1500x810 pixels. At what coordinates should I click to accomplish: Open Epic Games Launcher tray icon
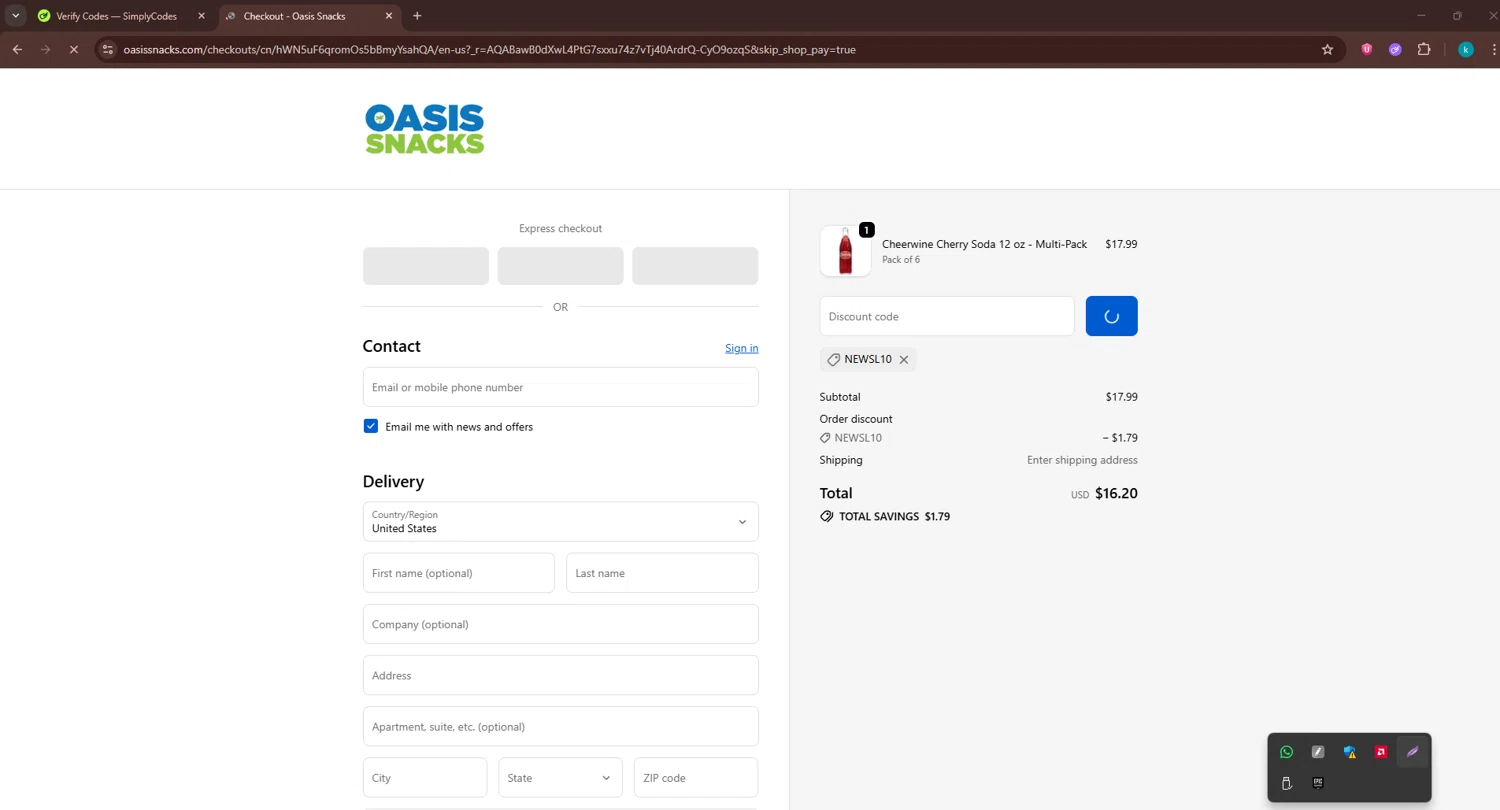[1318, 783]
